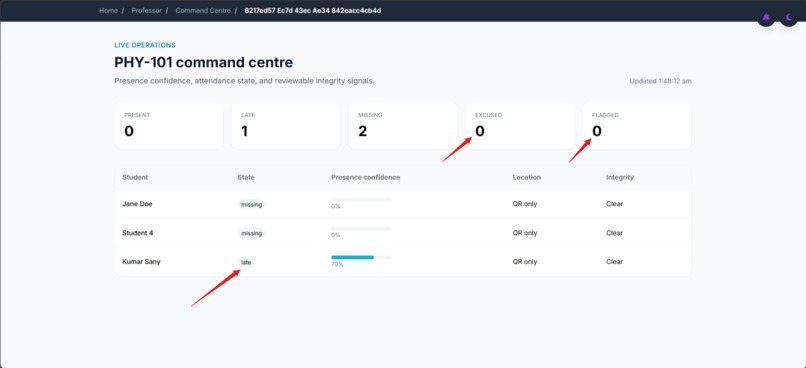Click the session ID breadcrumb B217ed57

[313, 10]
